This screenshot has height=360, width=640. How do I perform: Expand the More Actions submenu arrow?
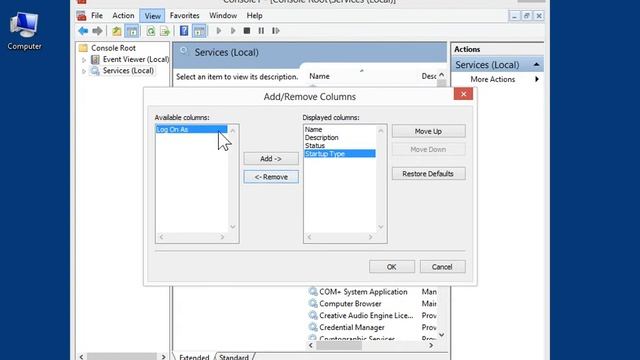coord(537,79)
